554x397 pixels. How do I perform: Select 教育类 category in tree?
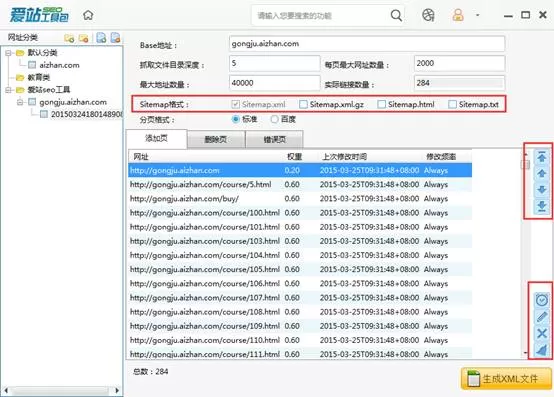(x=39, y=77)
